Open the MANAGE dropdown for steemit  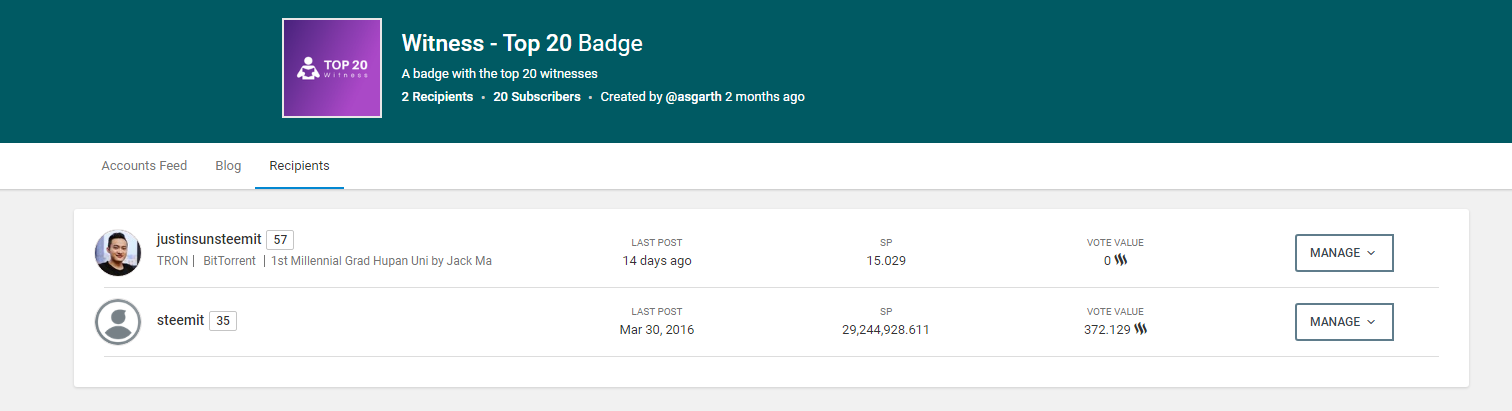click(x=1343, y=322)
